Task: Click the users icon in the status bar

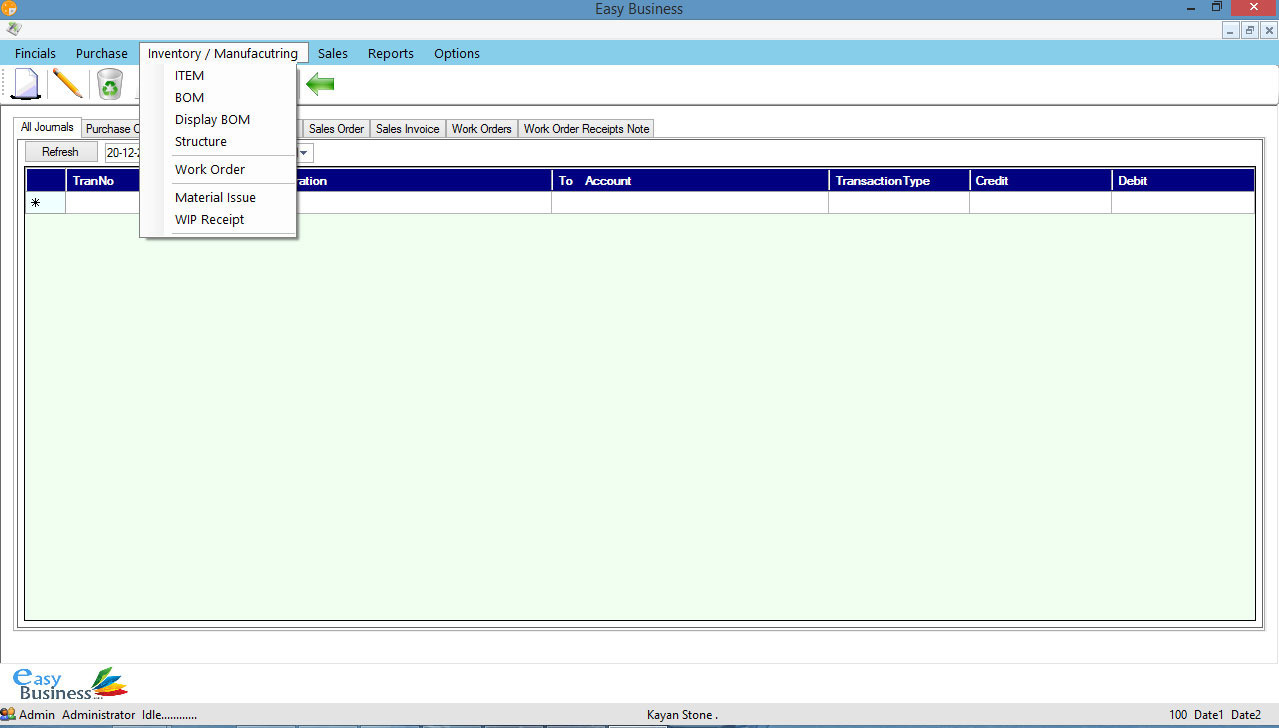Action: [8, 714]
